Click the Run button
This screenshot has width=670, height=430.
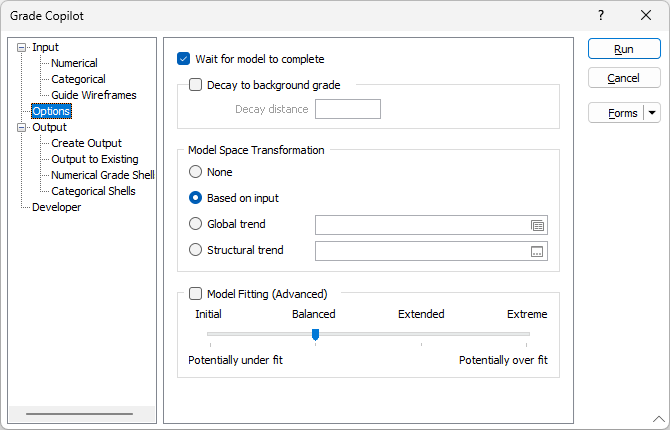pyautogui.click(x=624, y=49)
